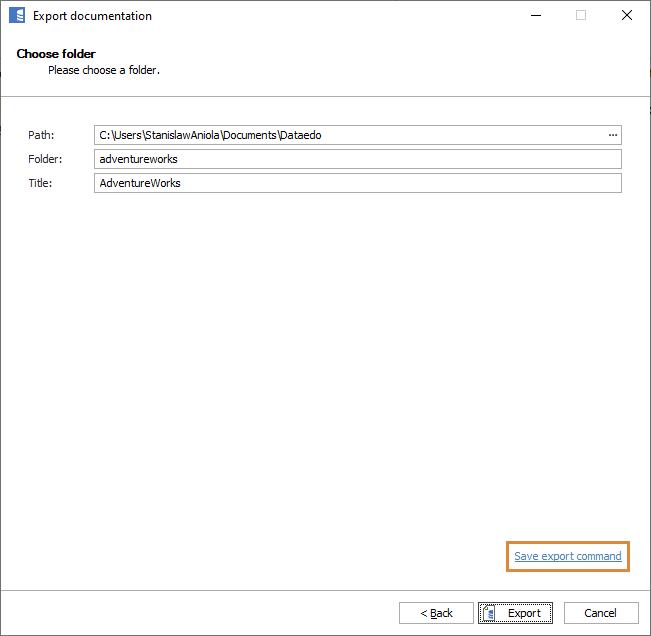The image size is (651, 636).
Task: Click the icon inside the Export button
Action: click(x=490, y=613)
